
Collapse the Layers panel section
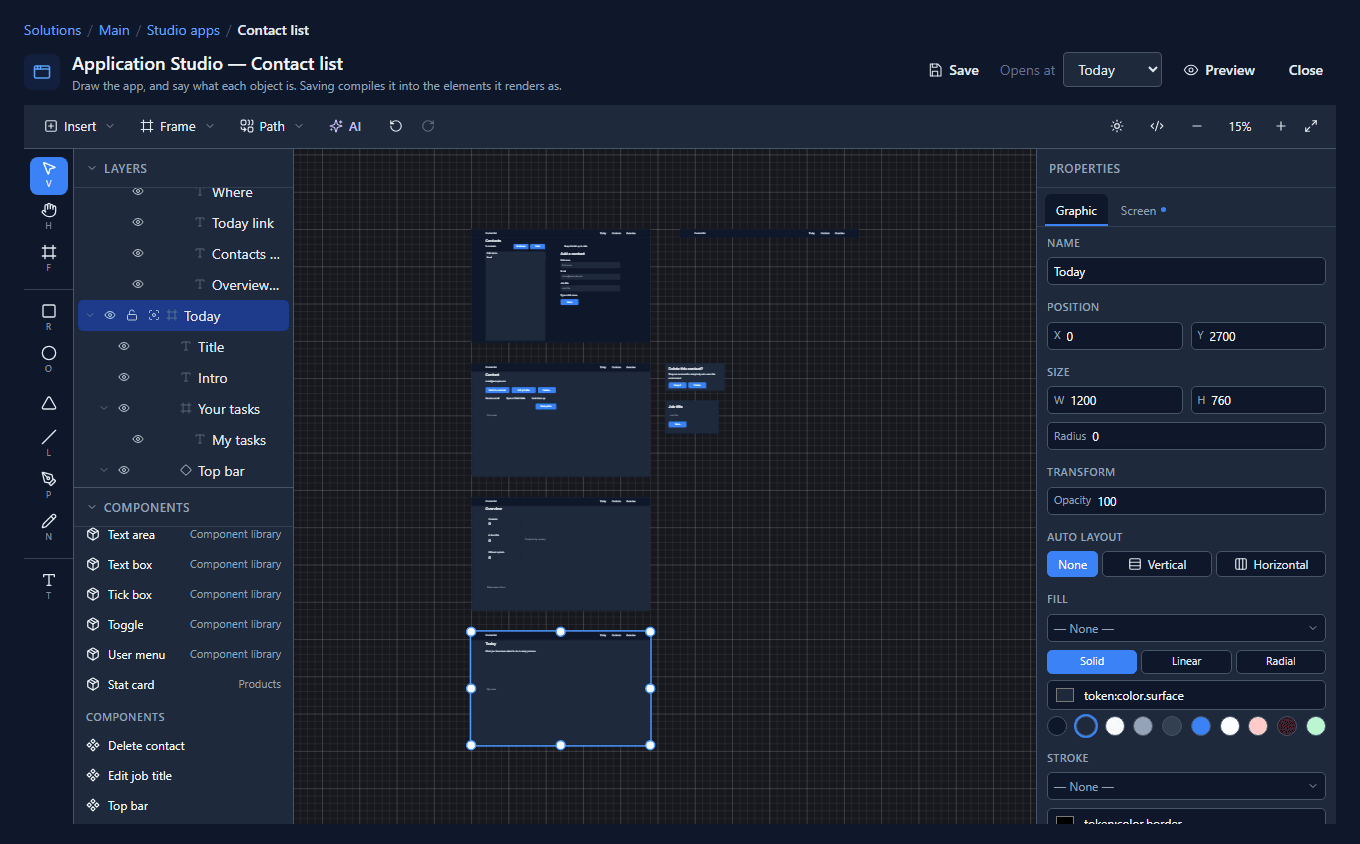click(x=92, y=169)
